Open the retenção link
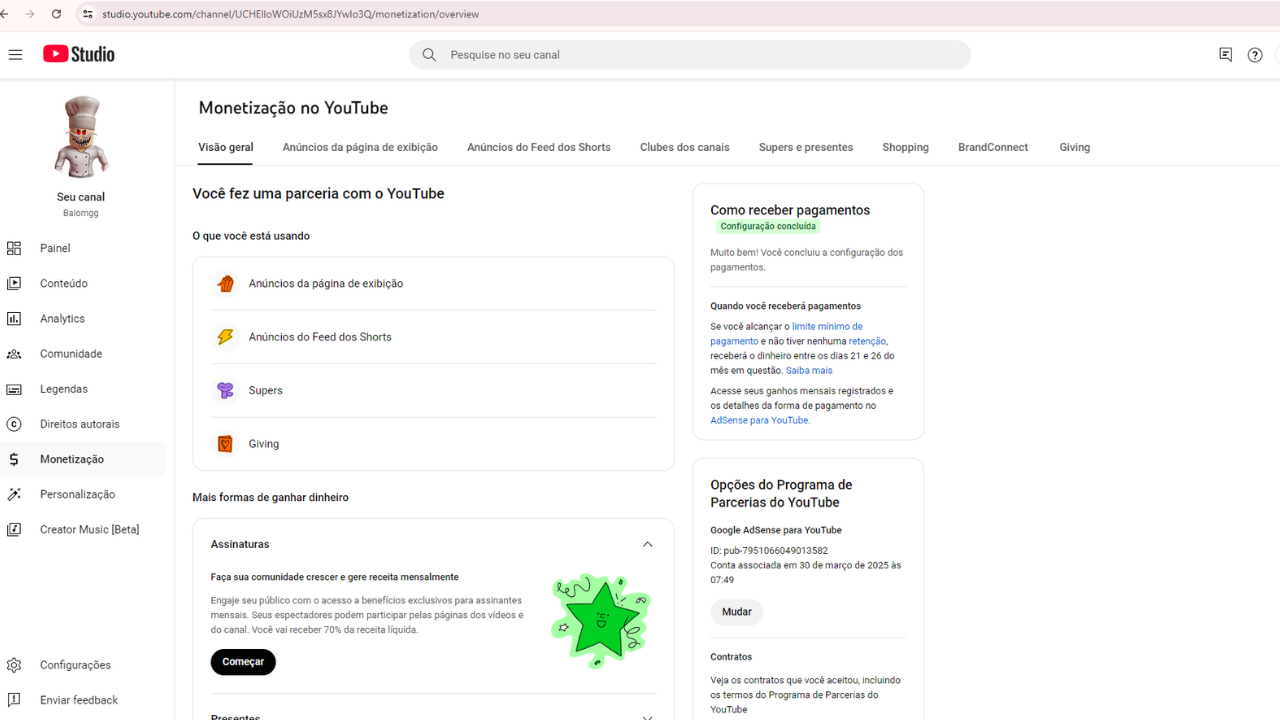 [x=867, y=341]
